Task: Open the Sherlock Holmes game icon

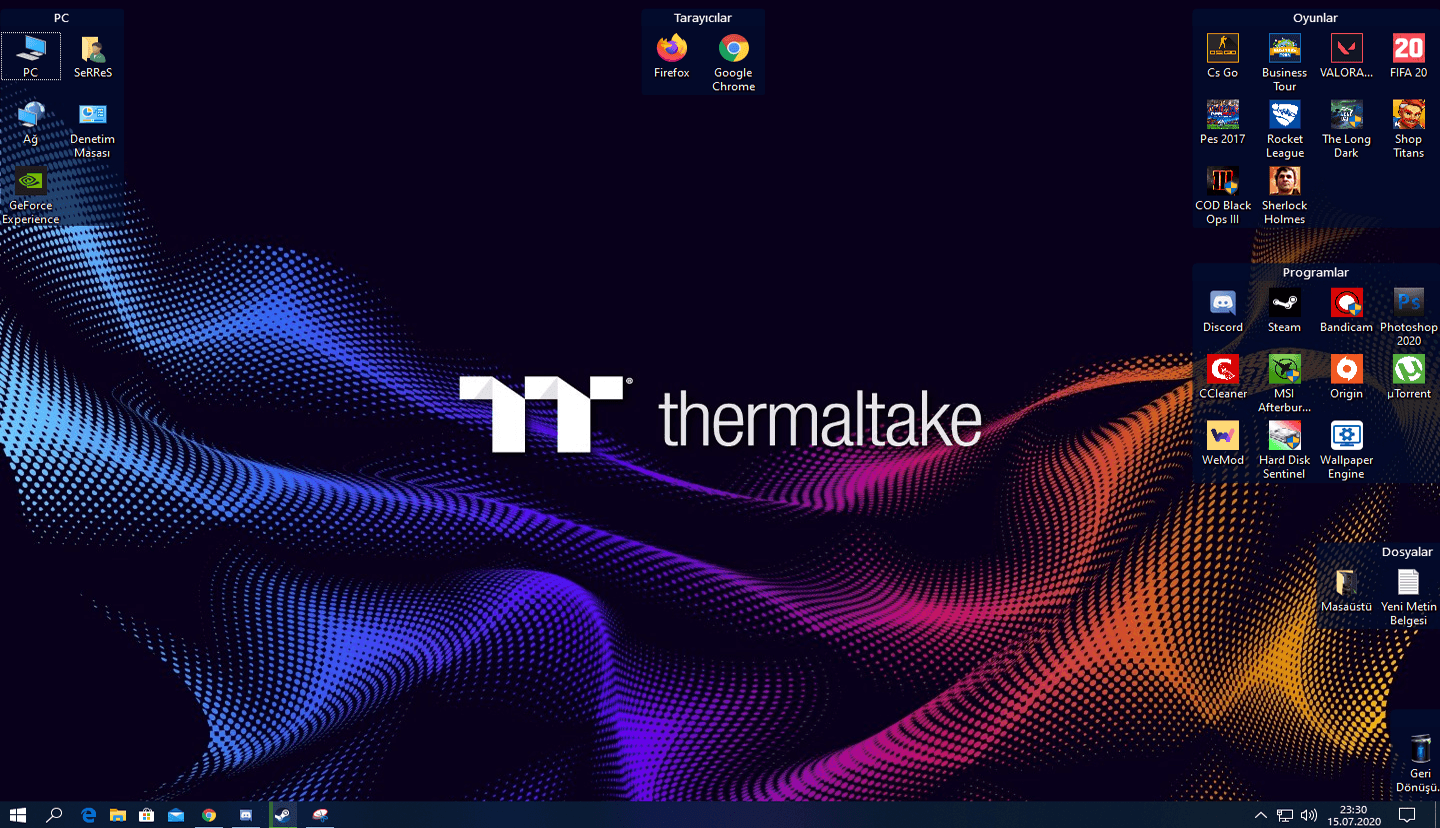Action: pos(1285,196)
